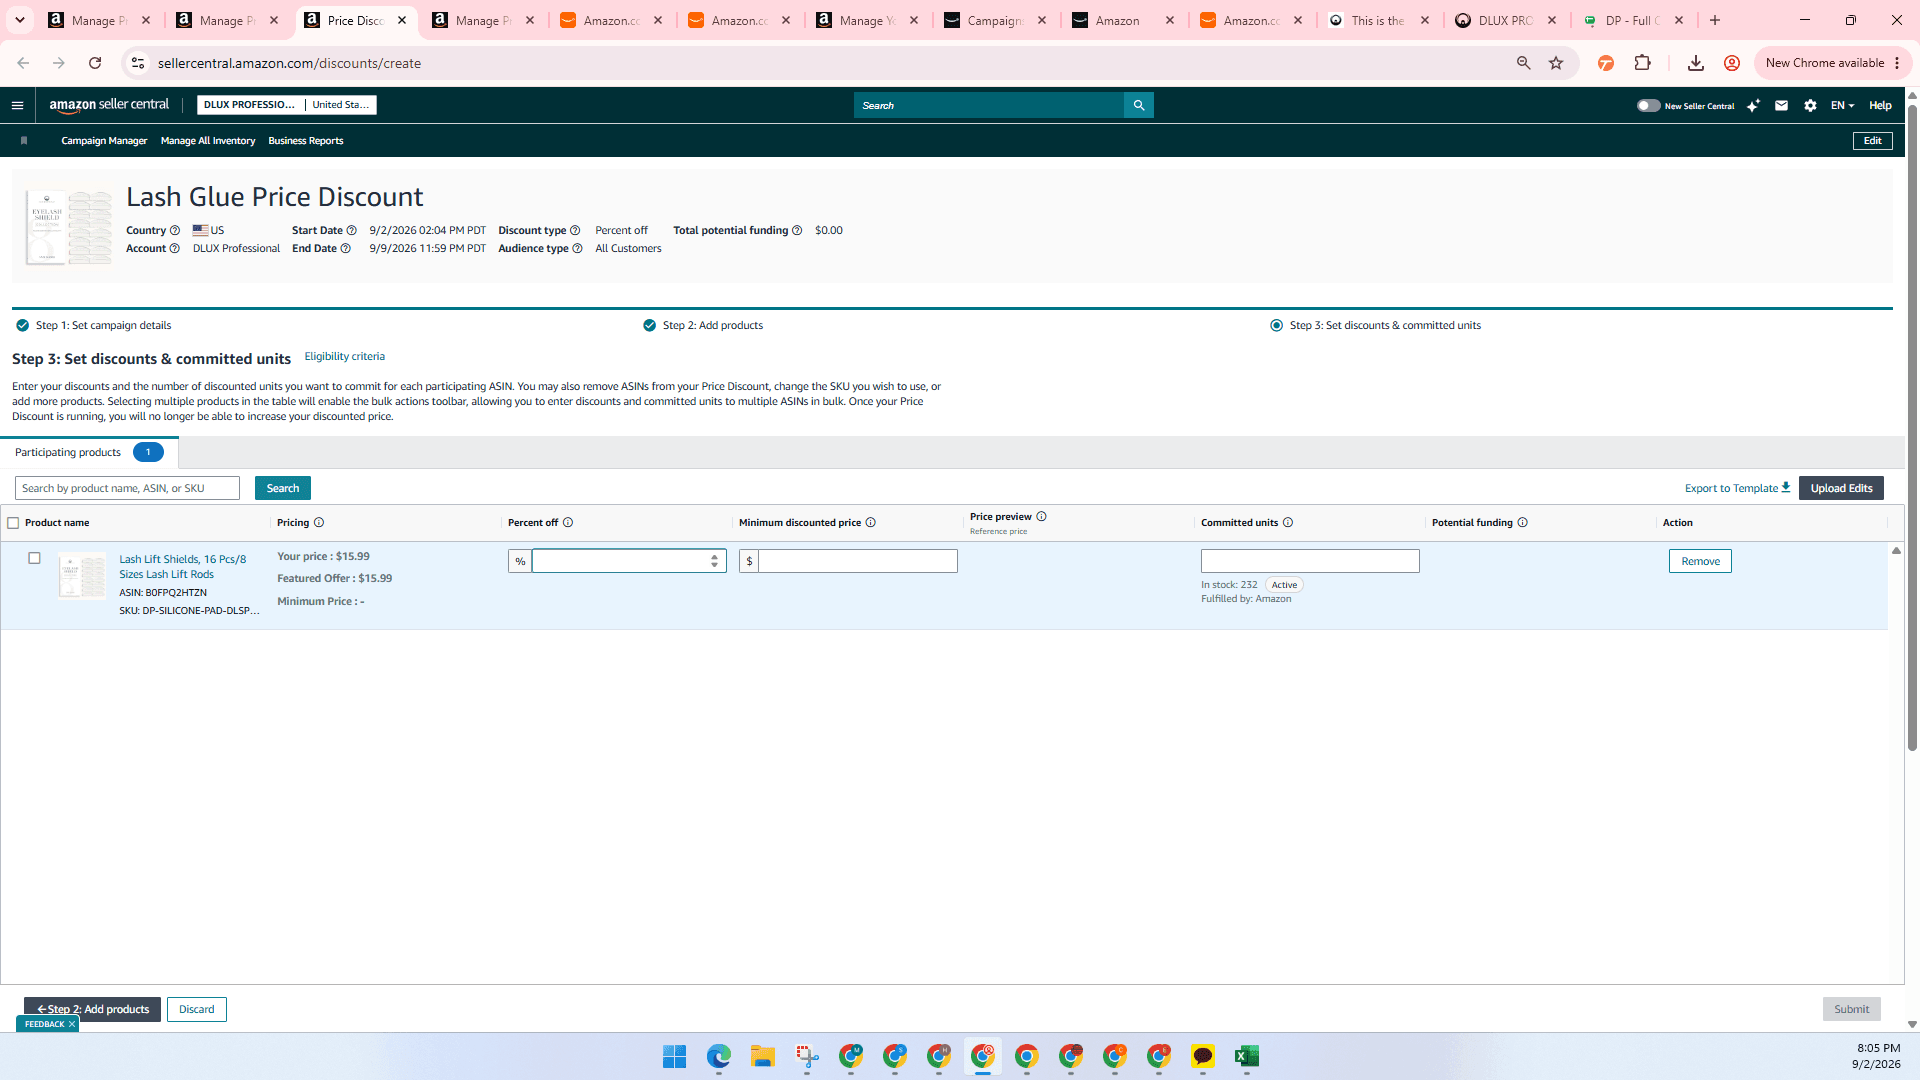Click the Discard button
Image resolution: width=1920 pixels, height=1080 pixels.
[197, 1009]
